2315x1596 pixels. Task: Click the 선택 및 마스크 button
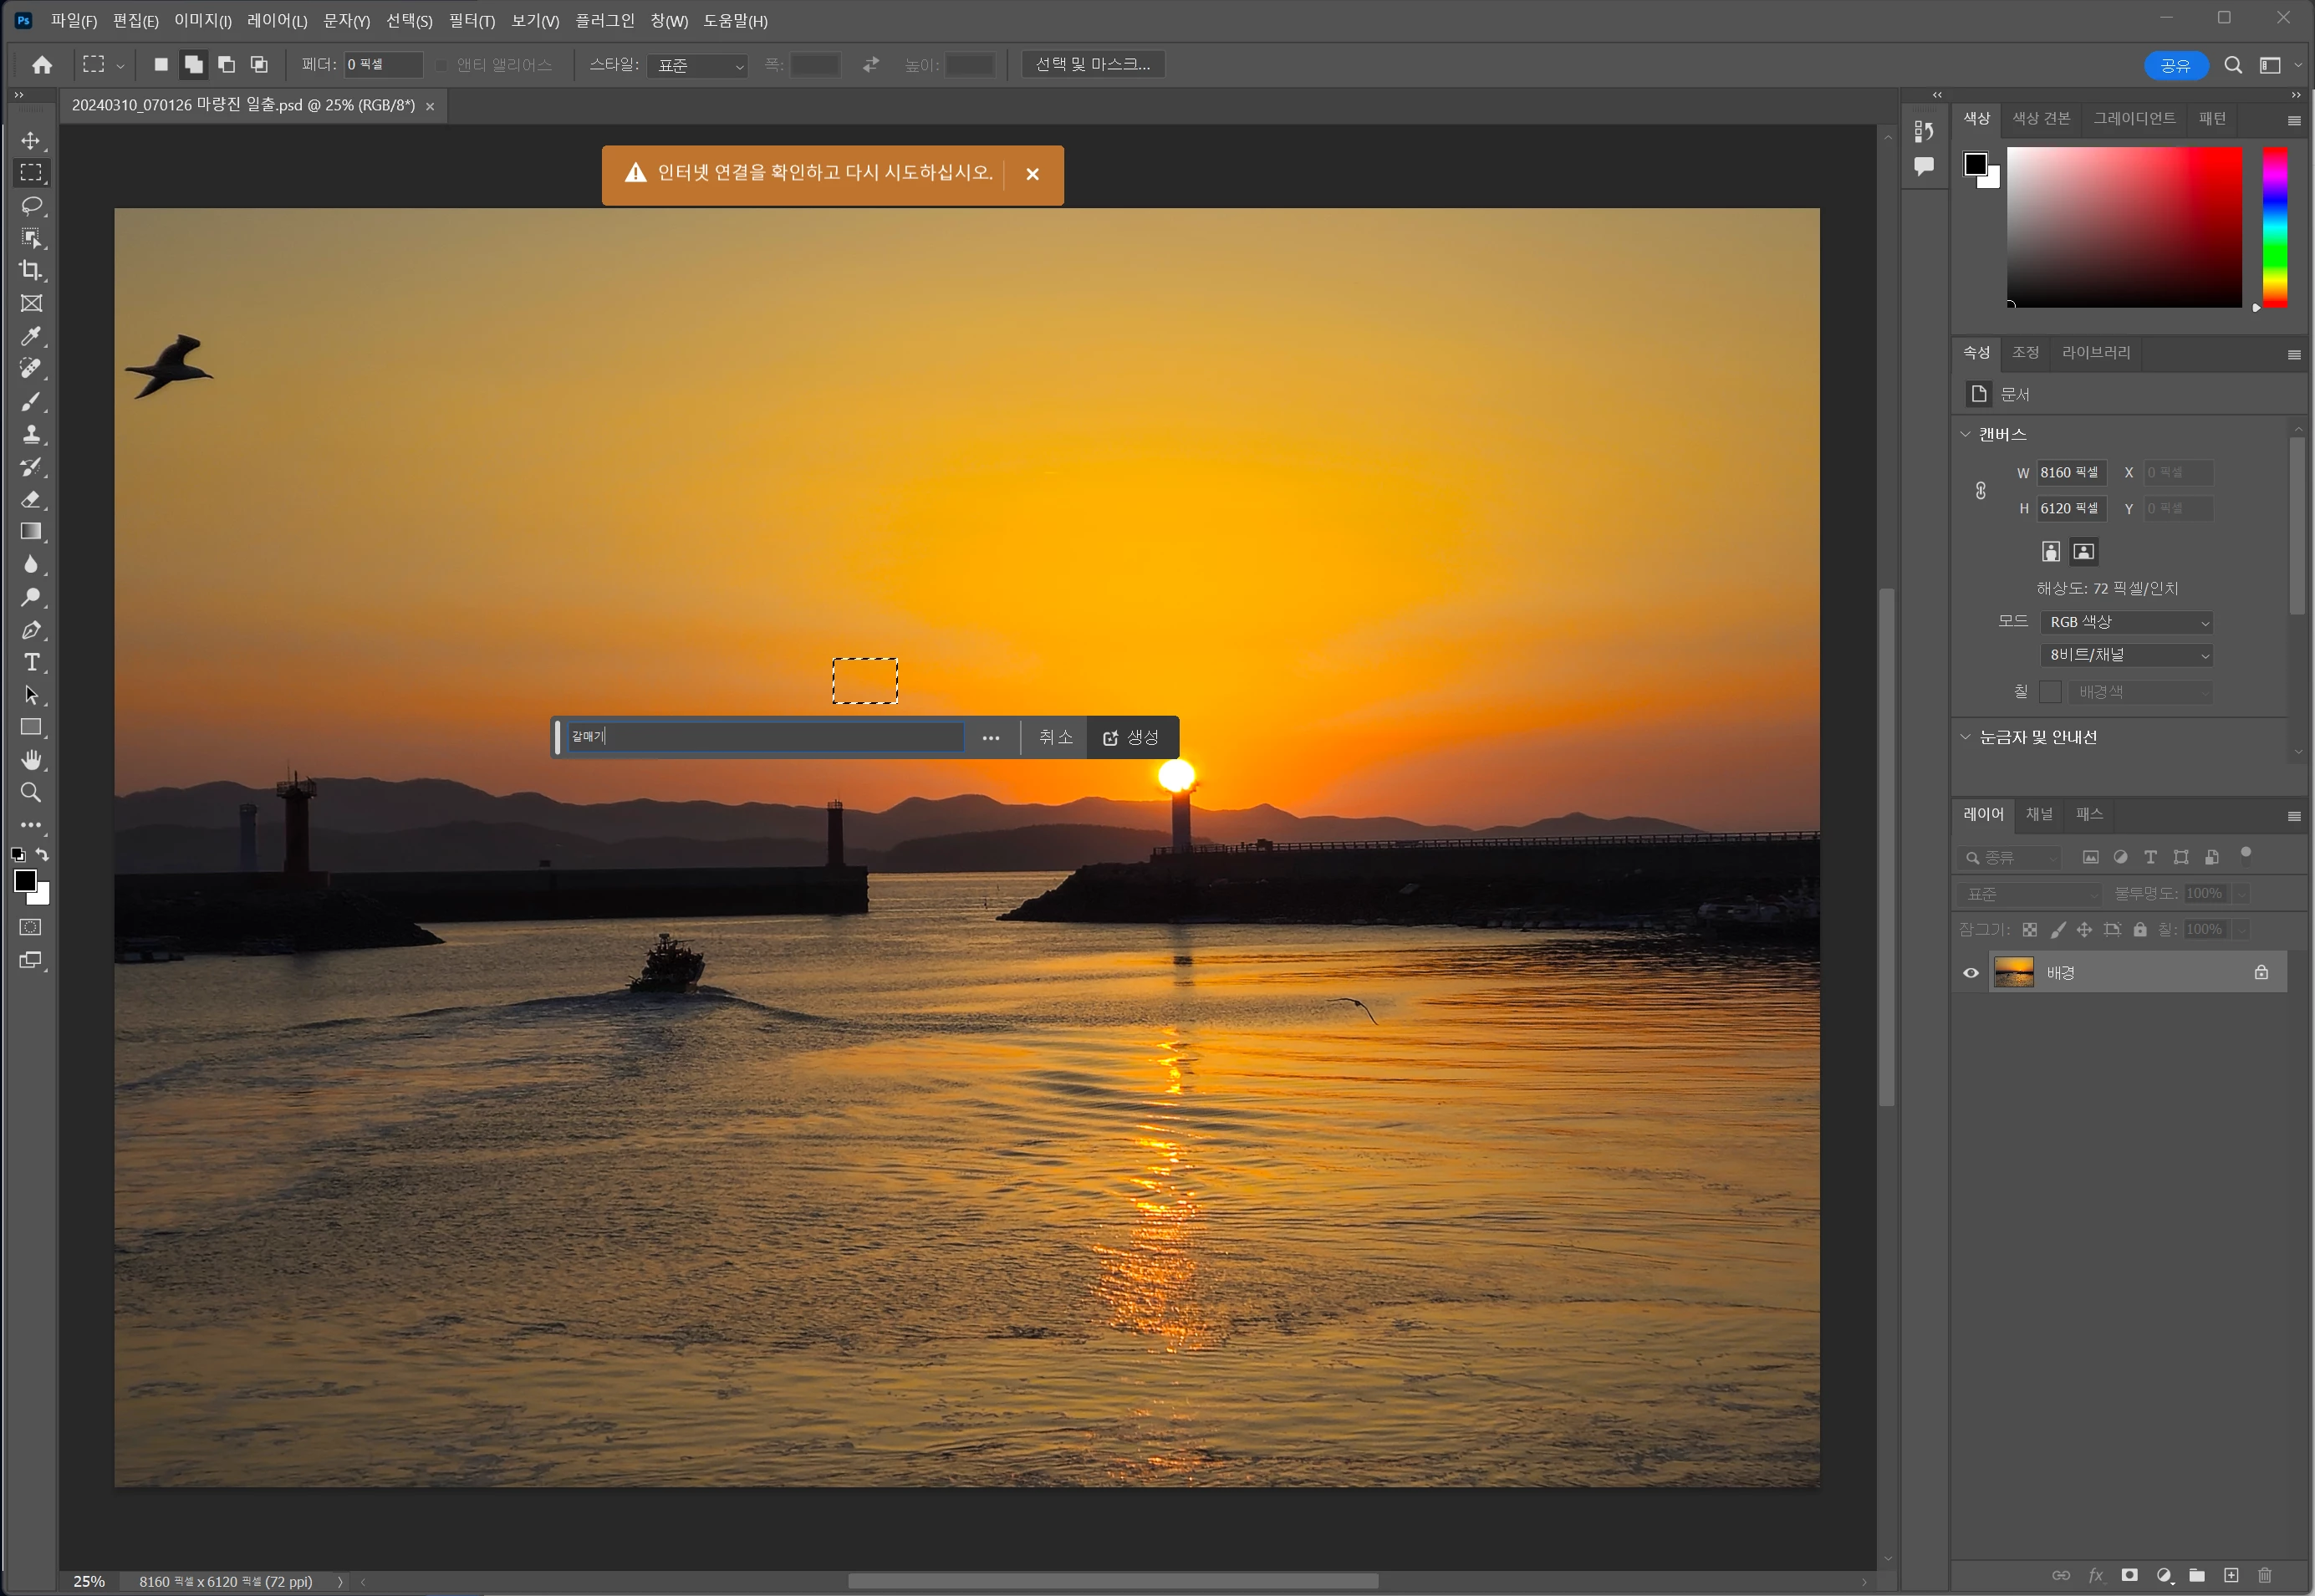click(1092, 65)
